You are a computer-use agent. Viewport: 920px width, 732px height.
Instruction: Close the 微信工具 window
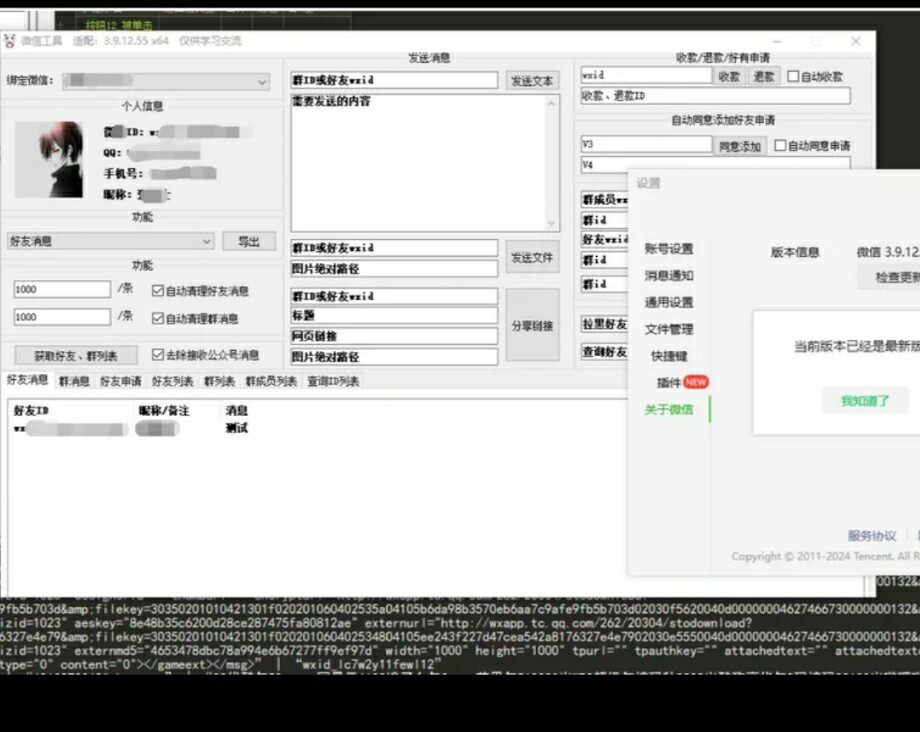[x=856, y=41]
